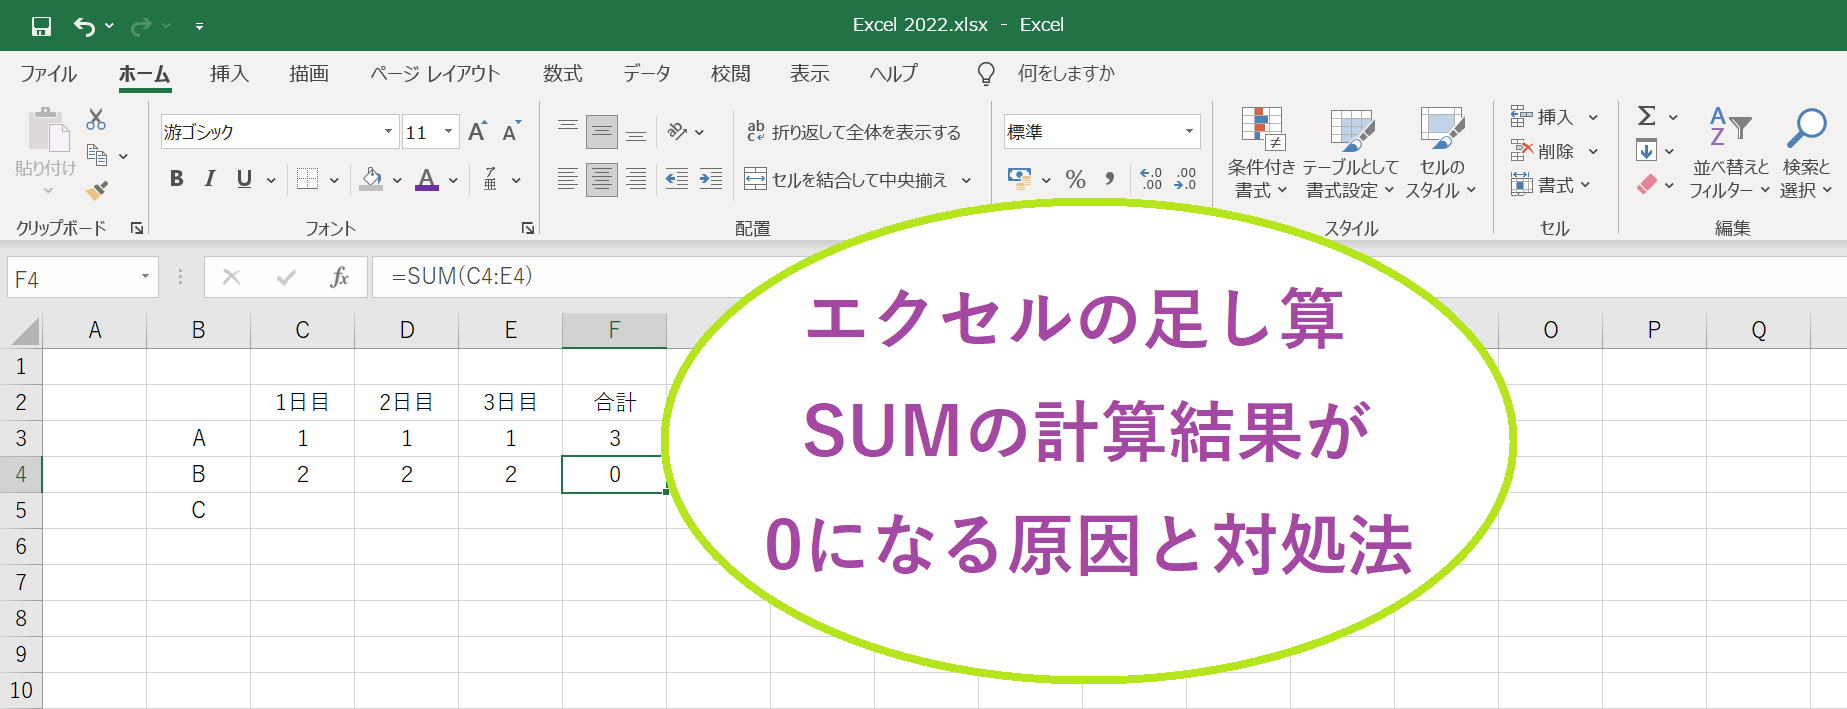Cut selection with the scissors icon
This screenshot has height=709, width=1847.
coord(96,120)
